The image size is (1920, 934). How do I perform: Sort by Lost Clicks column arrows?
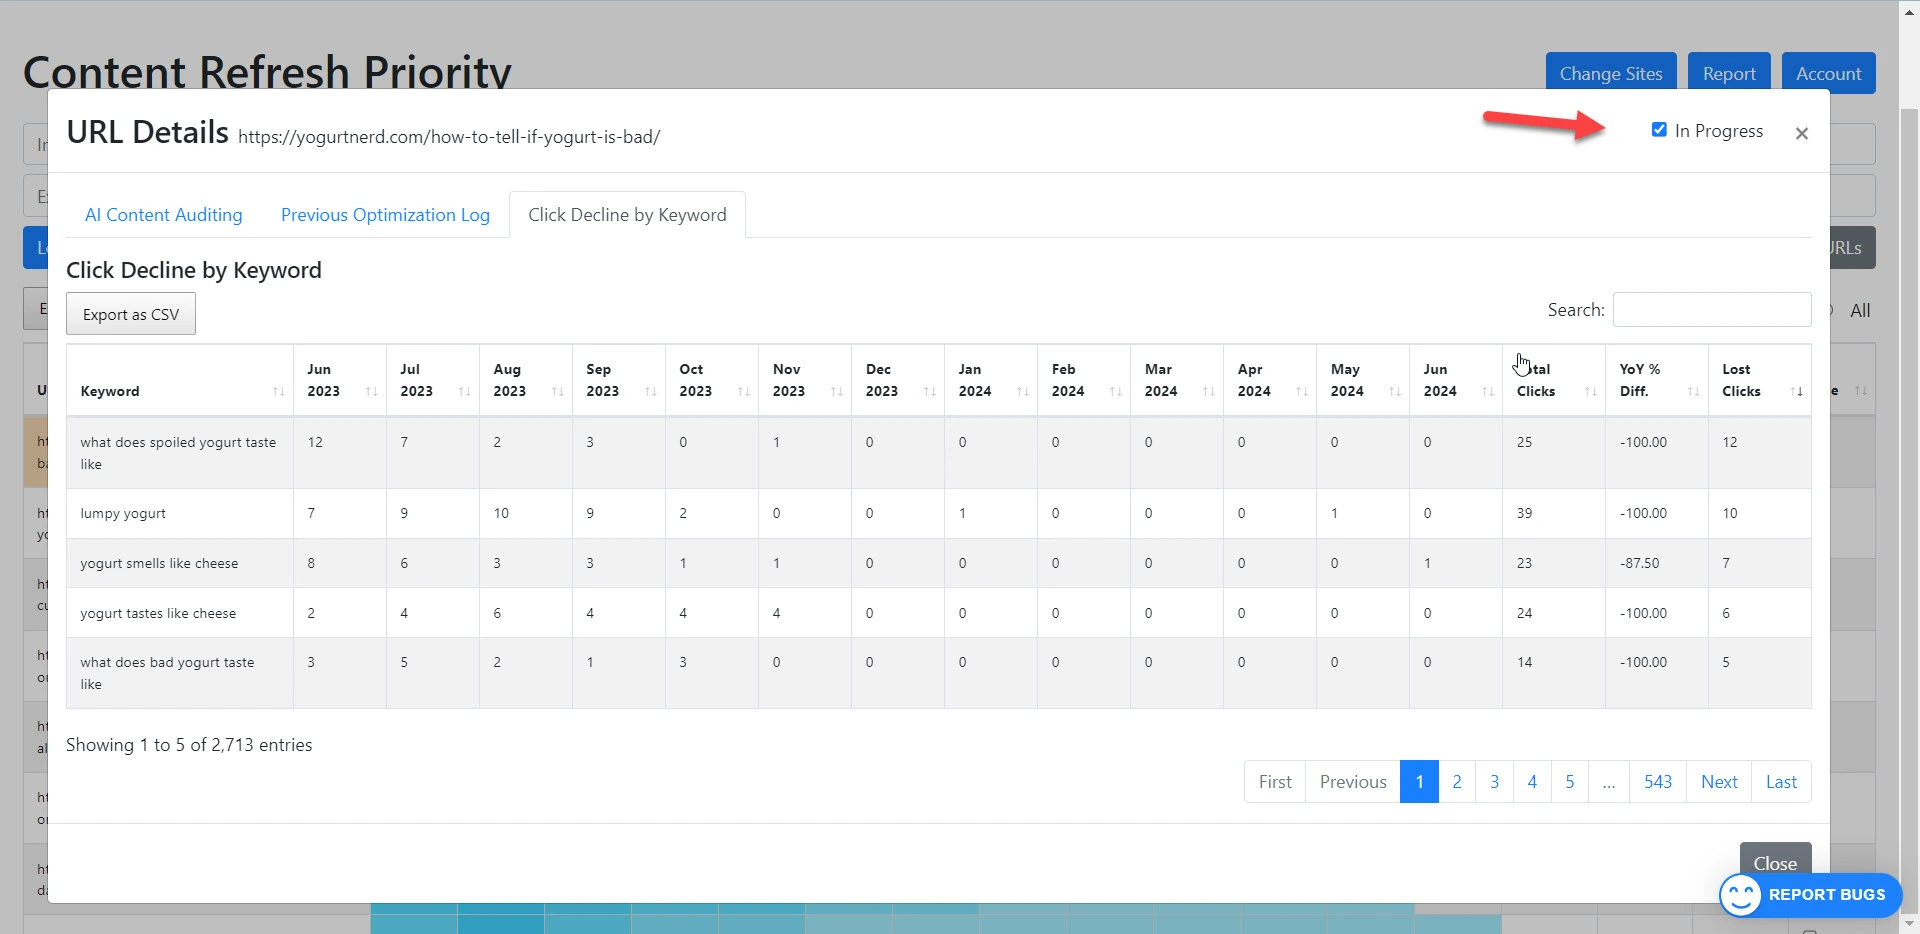point(1796,391)
